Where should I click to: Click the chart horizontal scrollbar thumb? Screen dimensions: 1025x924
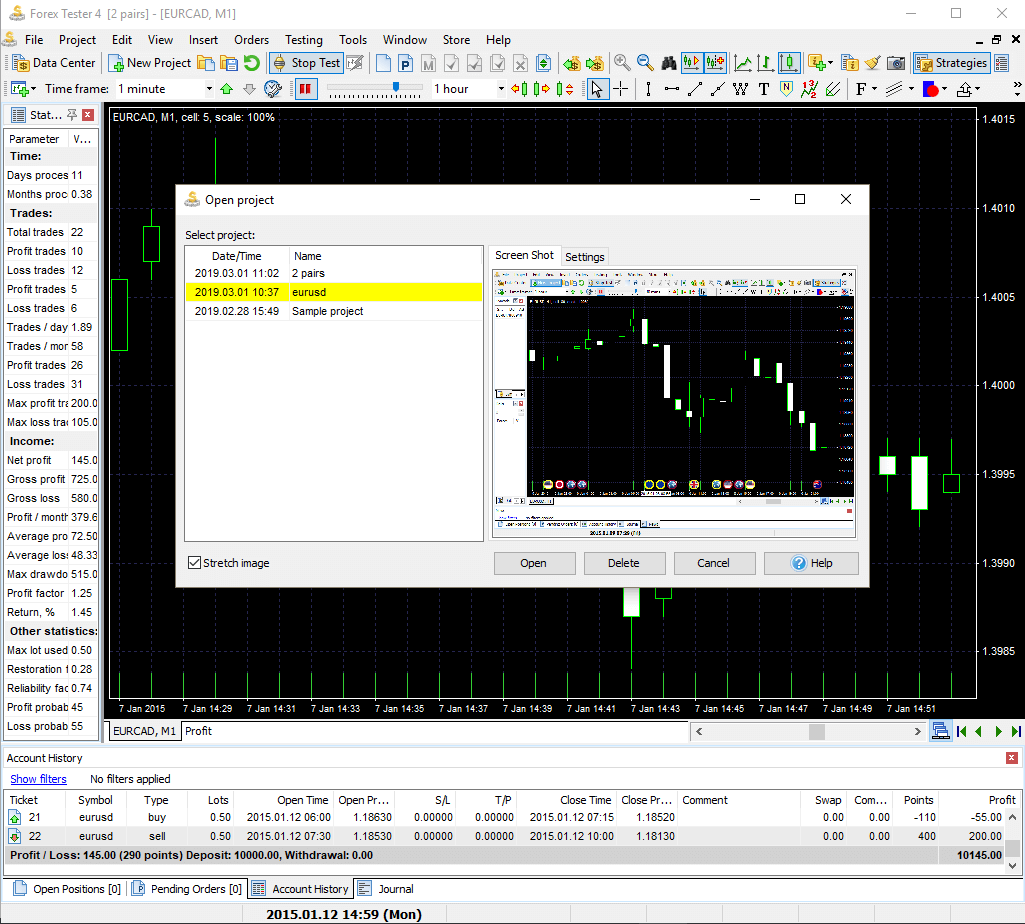[x=816, y=731]
